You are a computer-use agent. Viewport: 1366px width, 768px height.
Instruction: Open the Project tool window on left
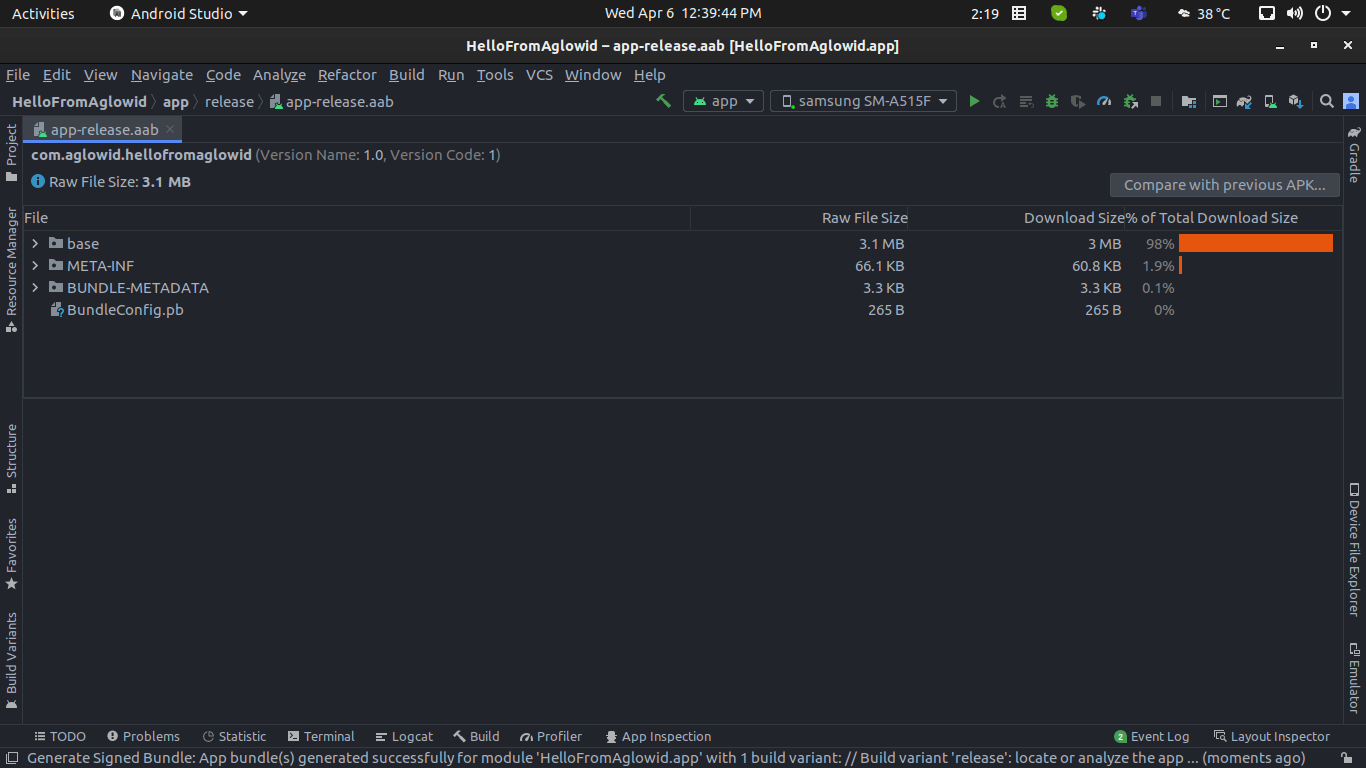tap(11, 153)
